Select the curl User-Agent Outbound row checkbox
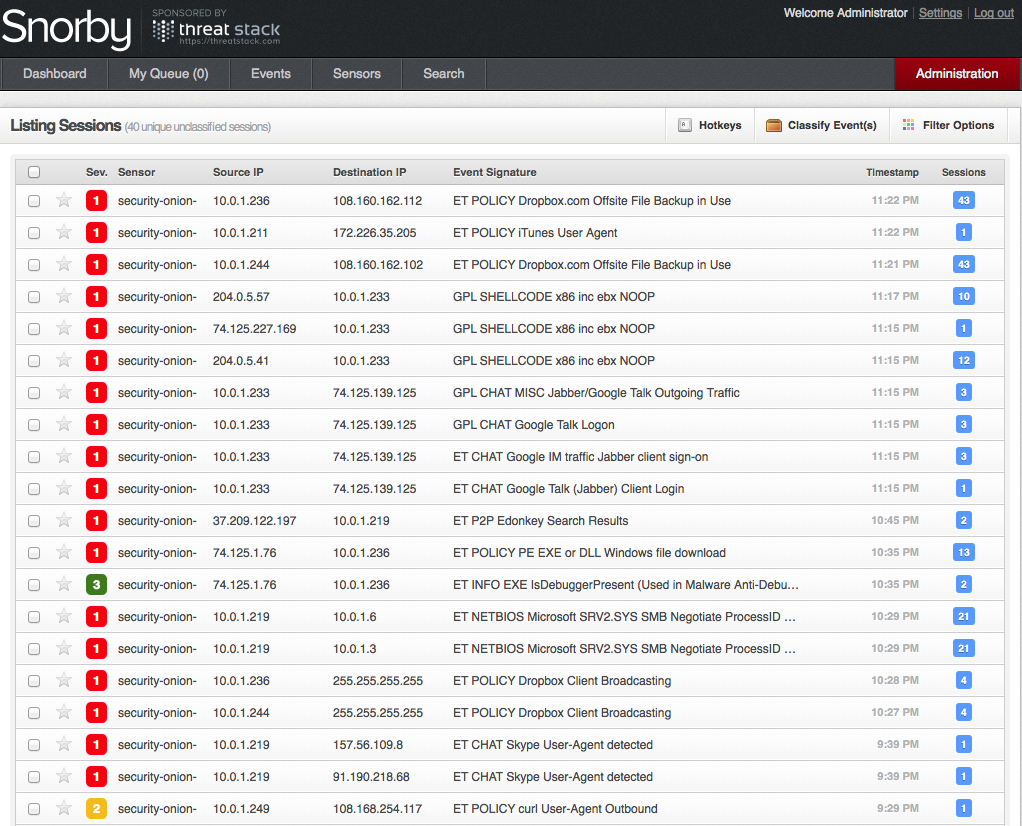Screen dimensions: 1022x826 pyautogui.click(x=34, y=809)
